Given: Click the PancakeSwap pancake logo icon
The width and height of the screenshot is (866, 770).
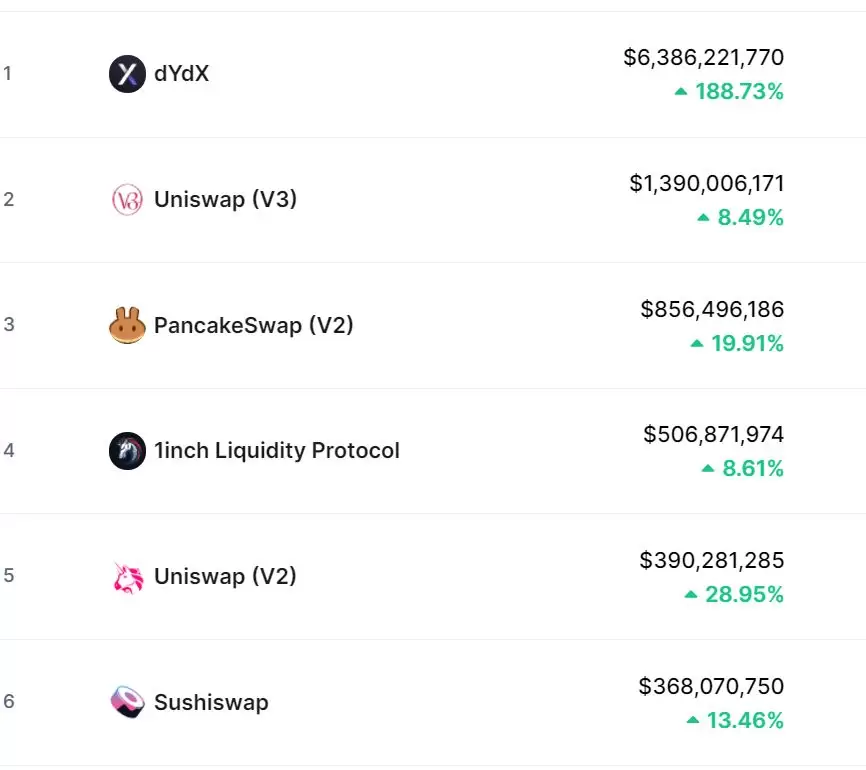Looking at the screenshot, I should [x=127, y=326].
